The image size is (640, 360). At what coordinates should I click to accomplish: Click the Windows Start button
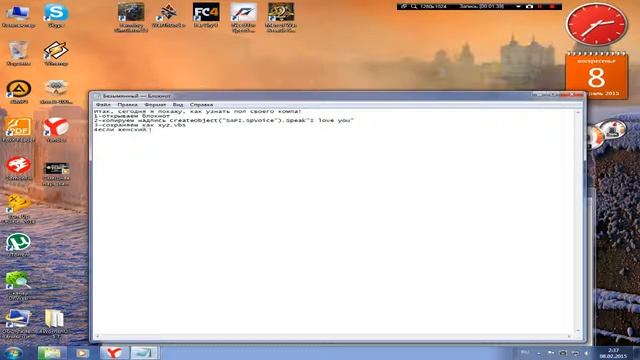pyautogui.click(x=14, y=353)
